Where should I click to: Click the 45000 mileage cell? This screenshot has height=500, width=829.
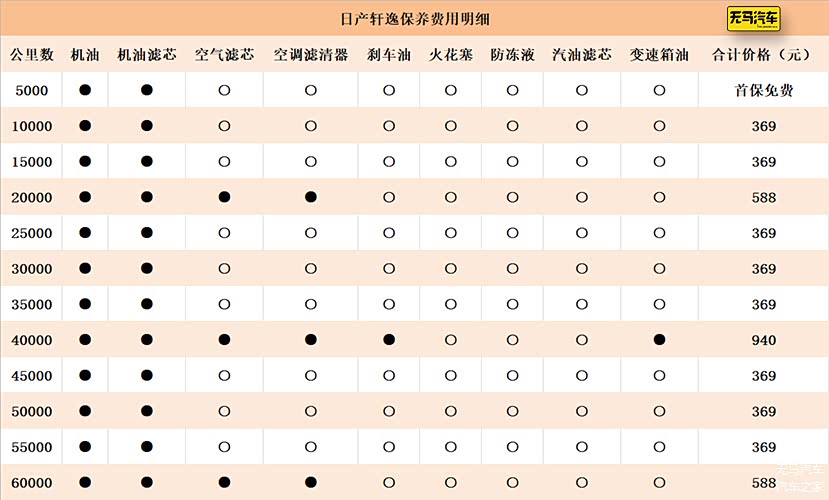[32, 376]
